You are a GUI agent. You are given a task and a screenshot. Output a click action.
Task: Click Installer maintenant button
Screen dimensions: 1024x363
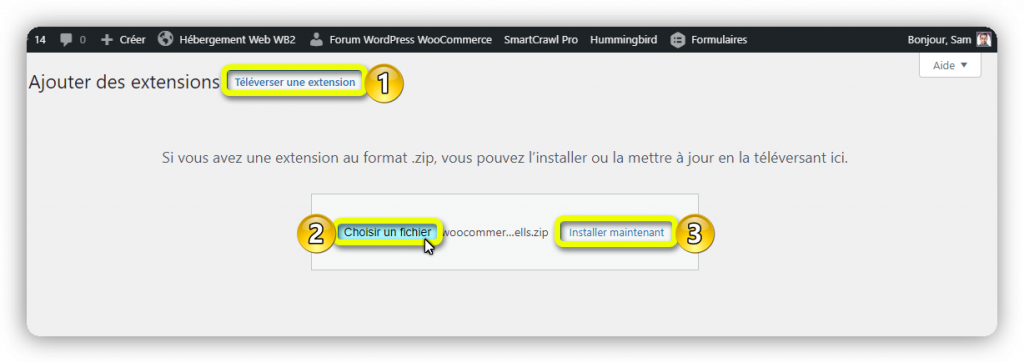point(616,232)
